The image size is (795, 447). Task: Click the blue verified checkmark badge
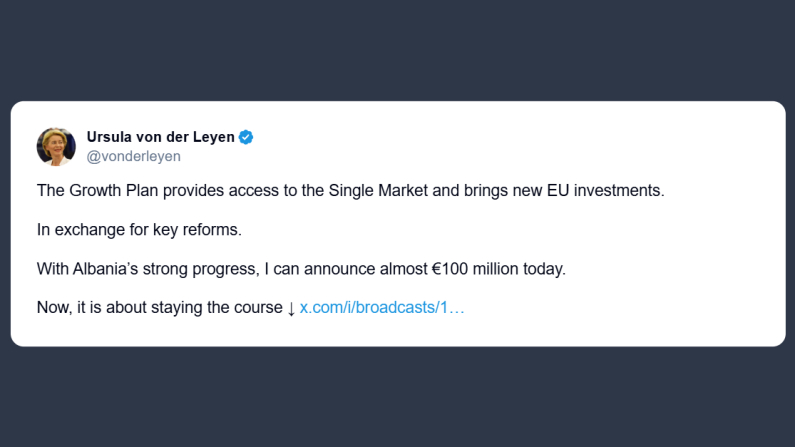pos(245,137)
